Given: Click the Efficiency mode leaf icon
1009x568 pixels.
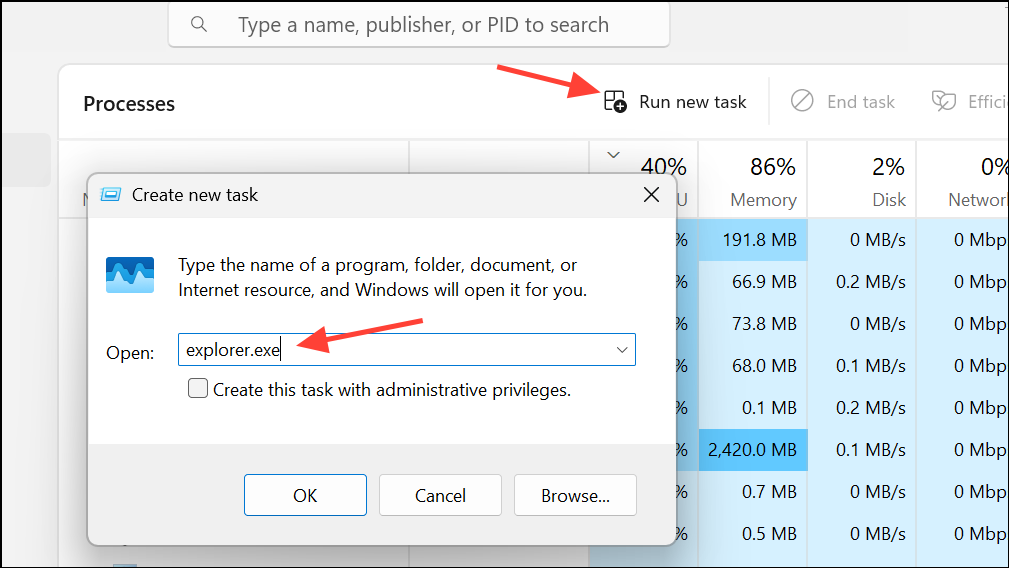Looking at the screenshot, I should pyautogui.click(x=943, y=102).
